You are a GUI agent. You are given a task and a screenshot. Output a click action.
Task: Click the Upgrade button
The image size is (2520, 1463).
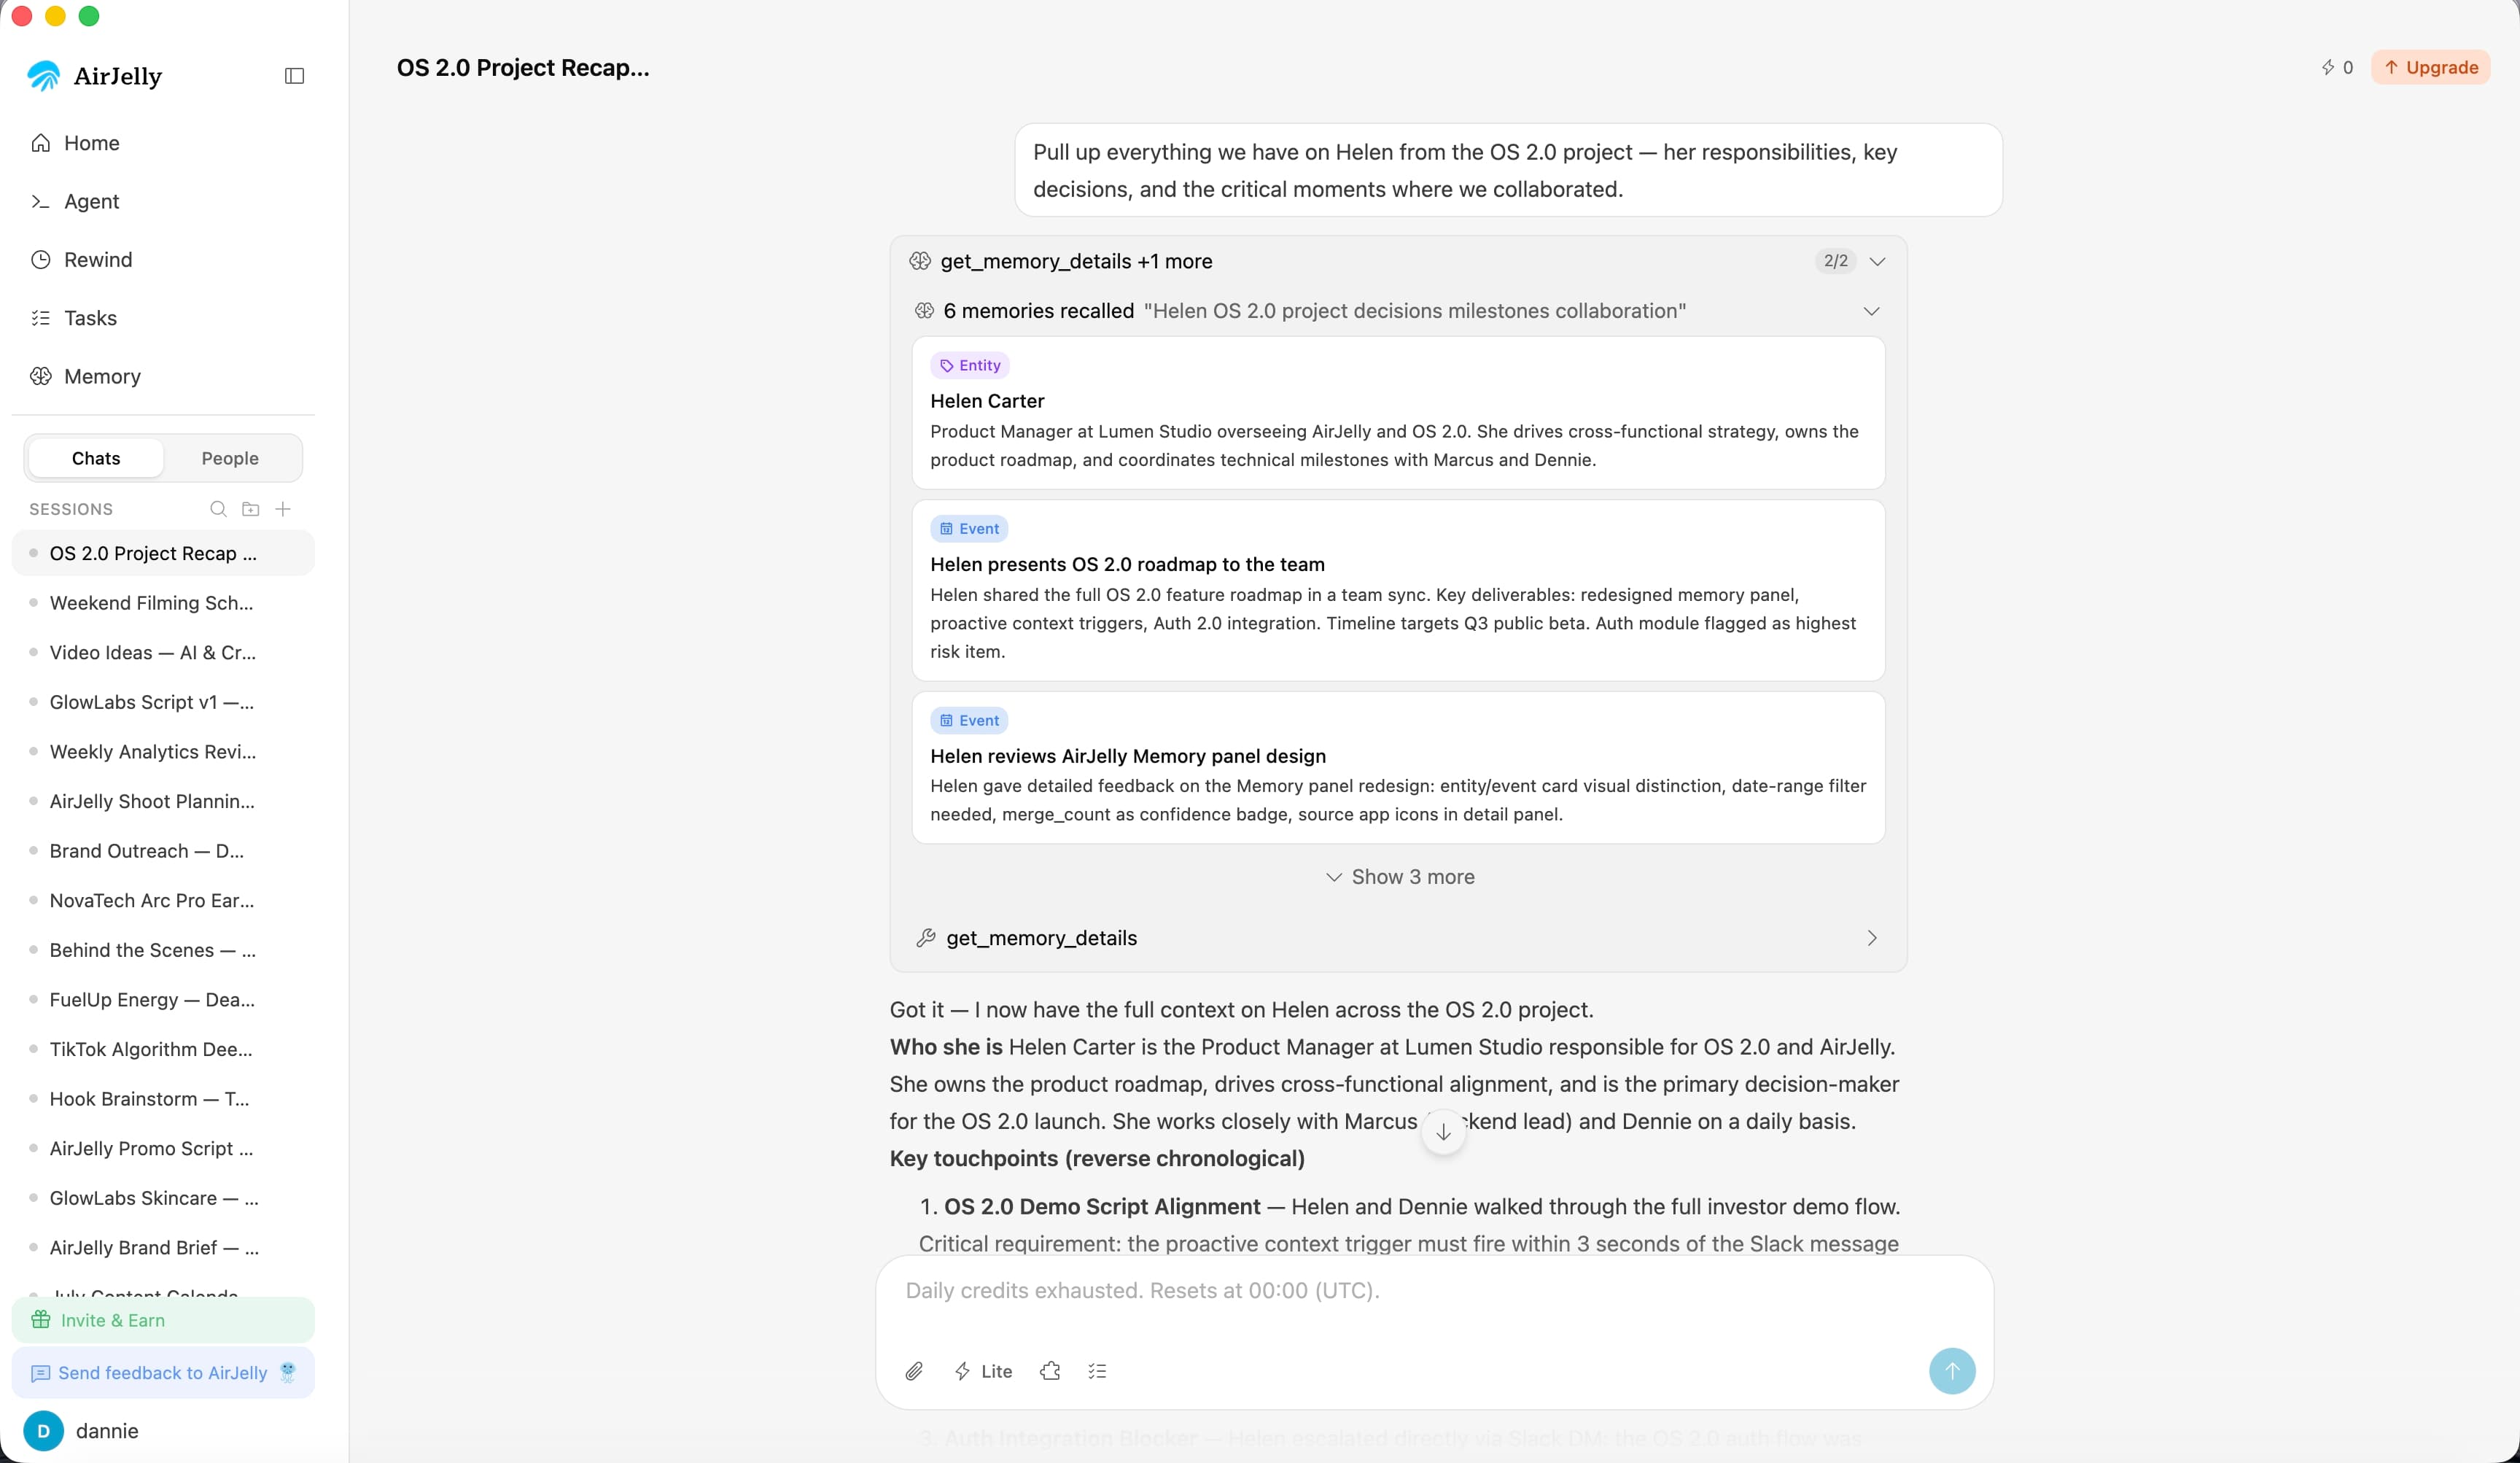pos(2430,67)
